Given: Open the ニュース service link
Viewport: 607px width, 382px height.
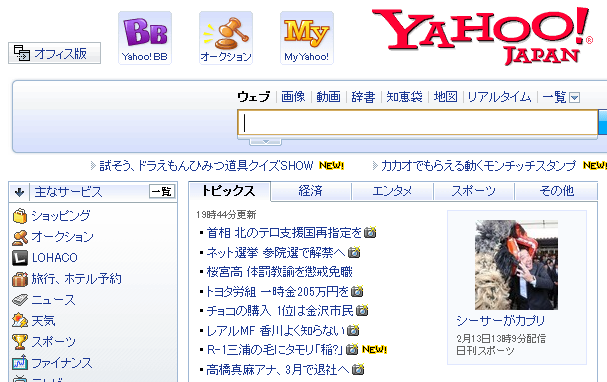Looking at the screenshot, I should click(53, 300).
